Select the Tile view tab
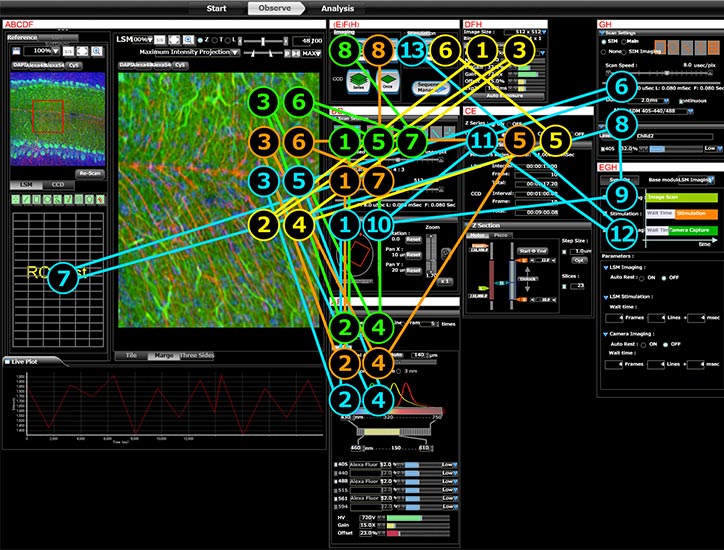This screenshot has height=550, width=724. tap(131, 355)
